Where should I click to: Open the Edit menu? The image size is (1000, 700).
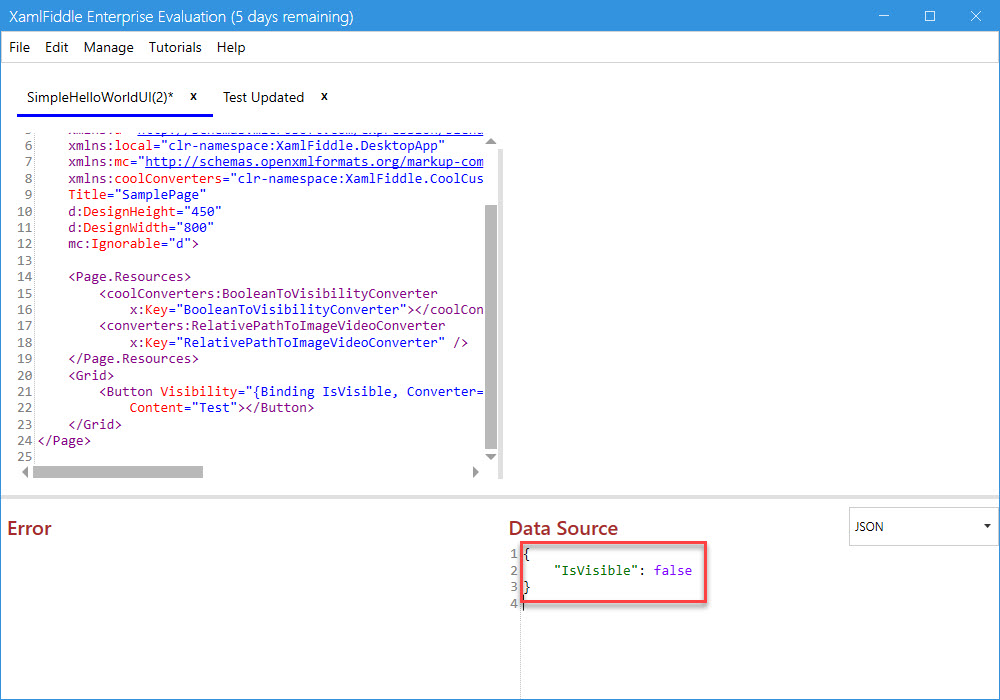click(x=56, y=47)
